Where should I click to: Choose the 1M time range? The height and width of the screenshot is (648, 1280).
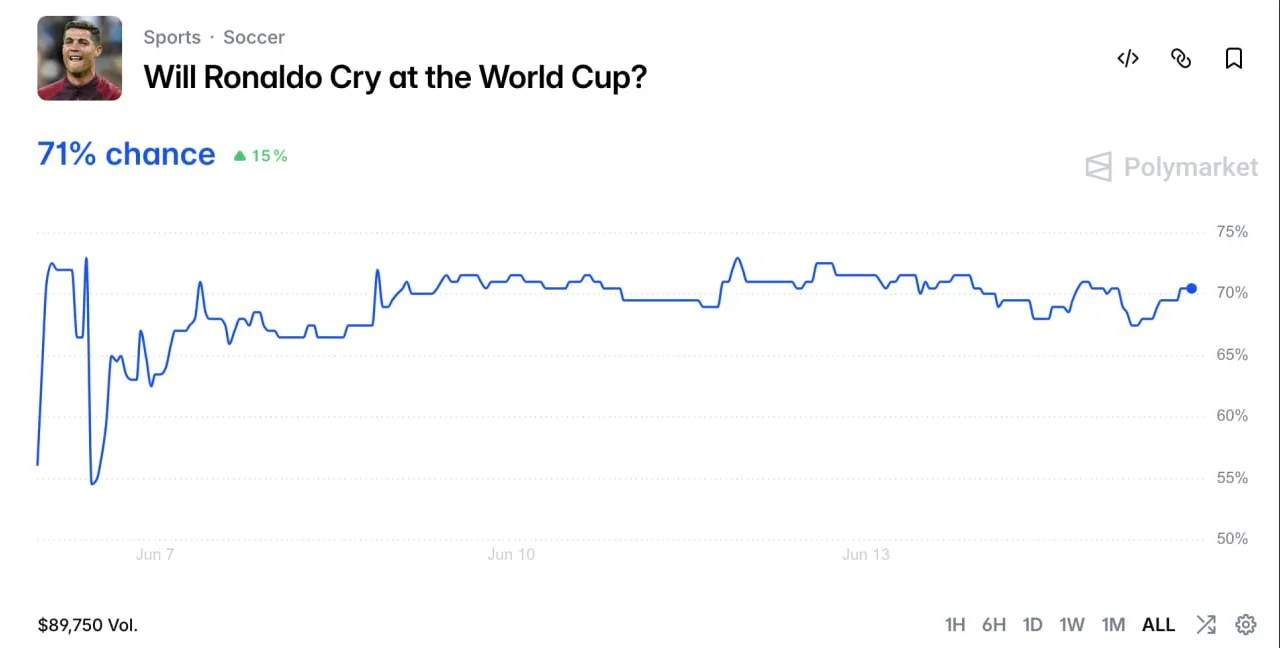[1113, 625]
